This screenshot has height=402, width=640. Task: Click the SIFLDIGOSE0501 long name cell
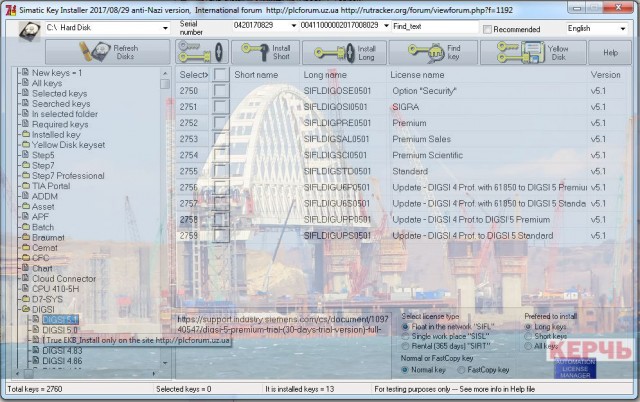point(337,91)
